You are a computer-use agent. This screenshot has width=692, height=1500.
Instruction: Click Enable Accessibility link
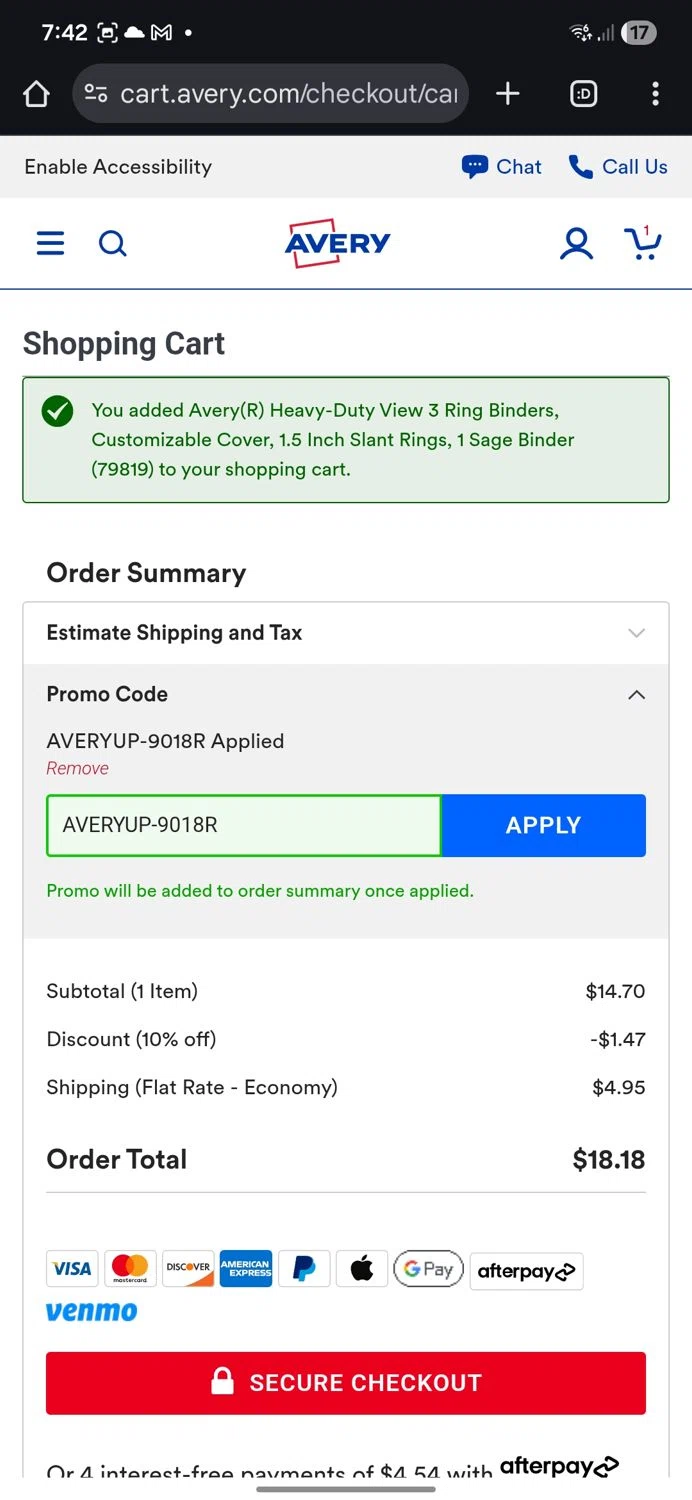click(118, 167)
